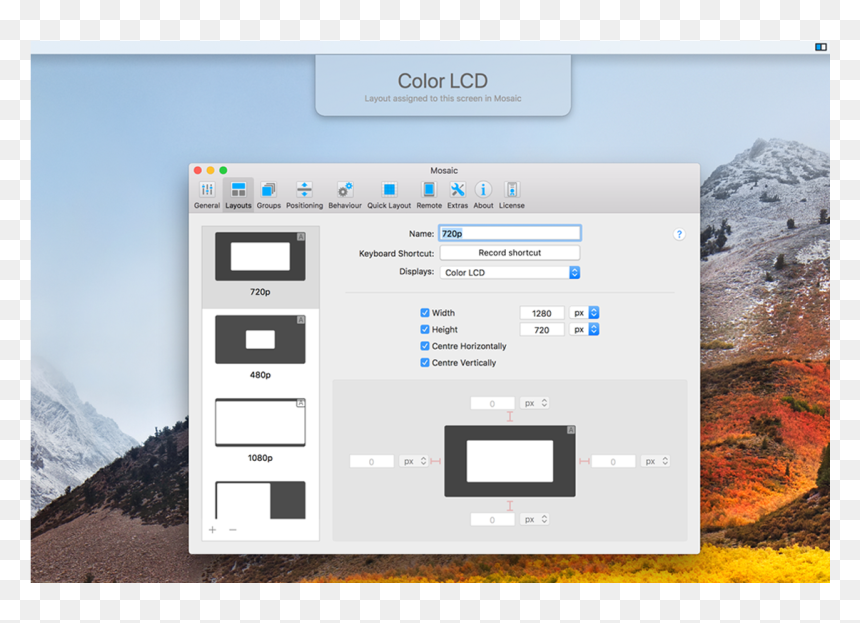Click the Name field containing 720p

point(510,233)
